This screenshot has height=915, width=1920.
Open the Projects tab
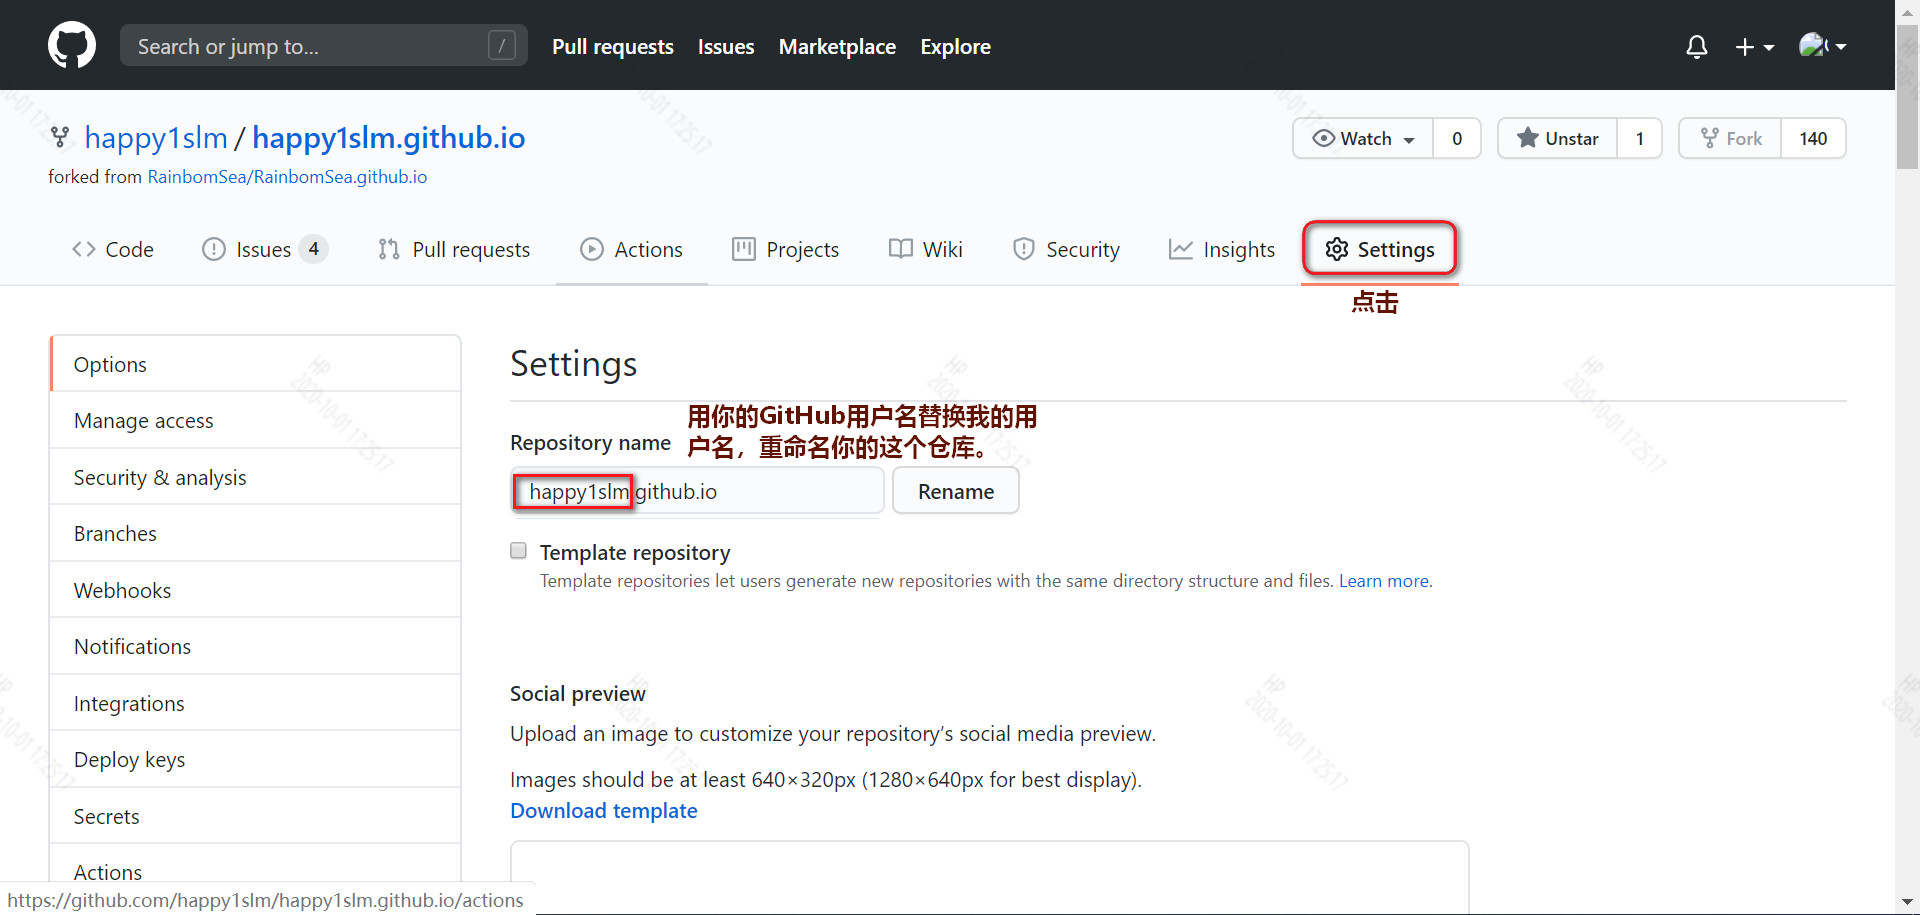[785, 249]
